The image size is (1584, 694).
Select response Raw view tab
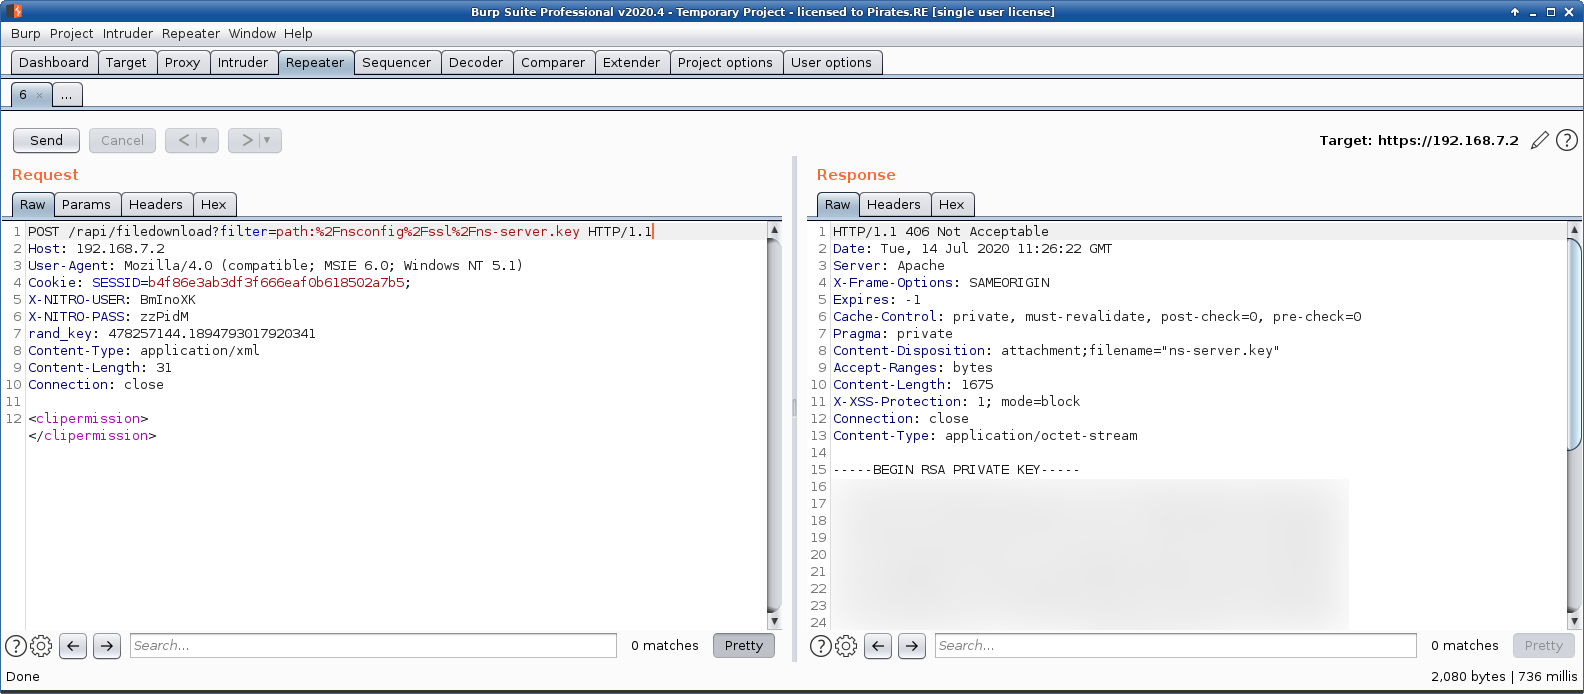[838, 204]
